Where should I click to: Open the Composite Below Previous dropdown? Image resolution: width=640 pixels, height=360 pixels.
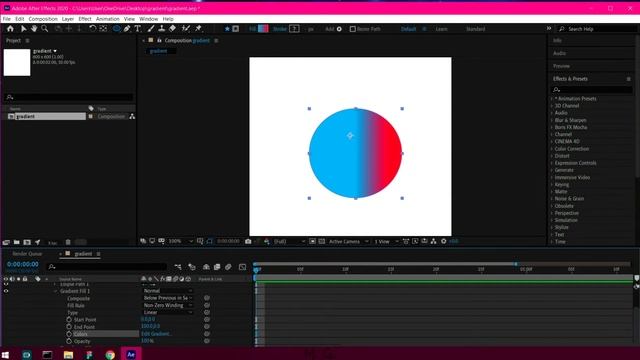click(167, 298)
